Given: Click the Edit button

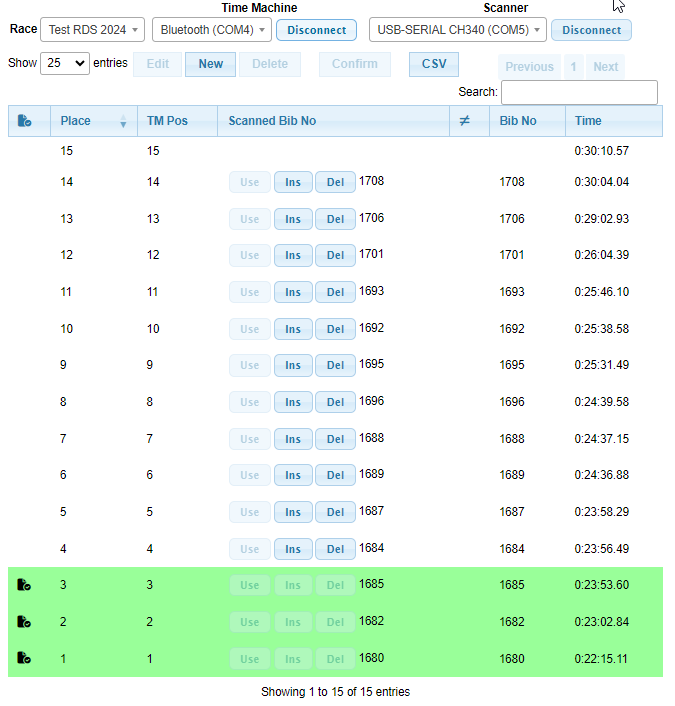Looking at the screenshot, I should 158,64.
